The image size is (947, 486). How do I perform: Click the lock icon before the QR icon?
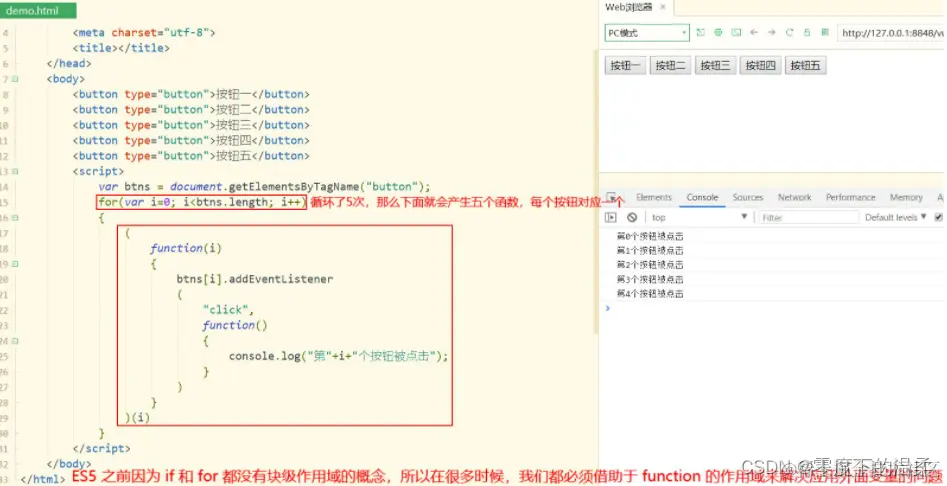click(807, 33)
